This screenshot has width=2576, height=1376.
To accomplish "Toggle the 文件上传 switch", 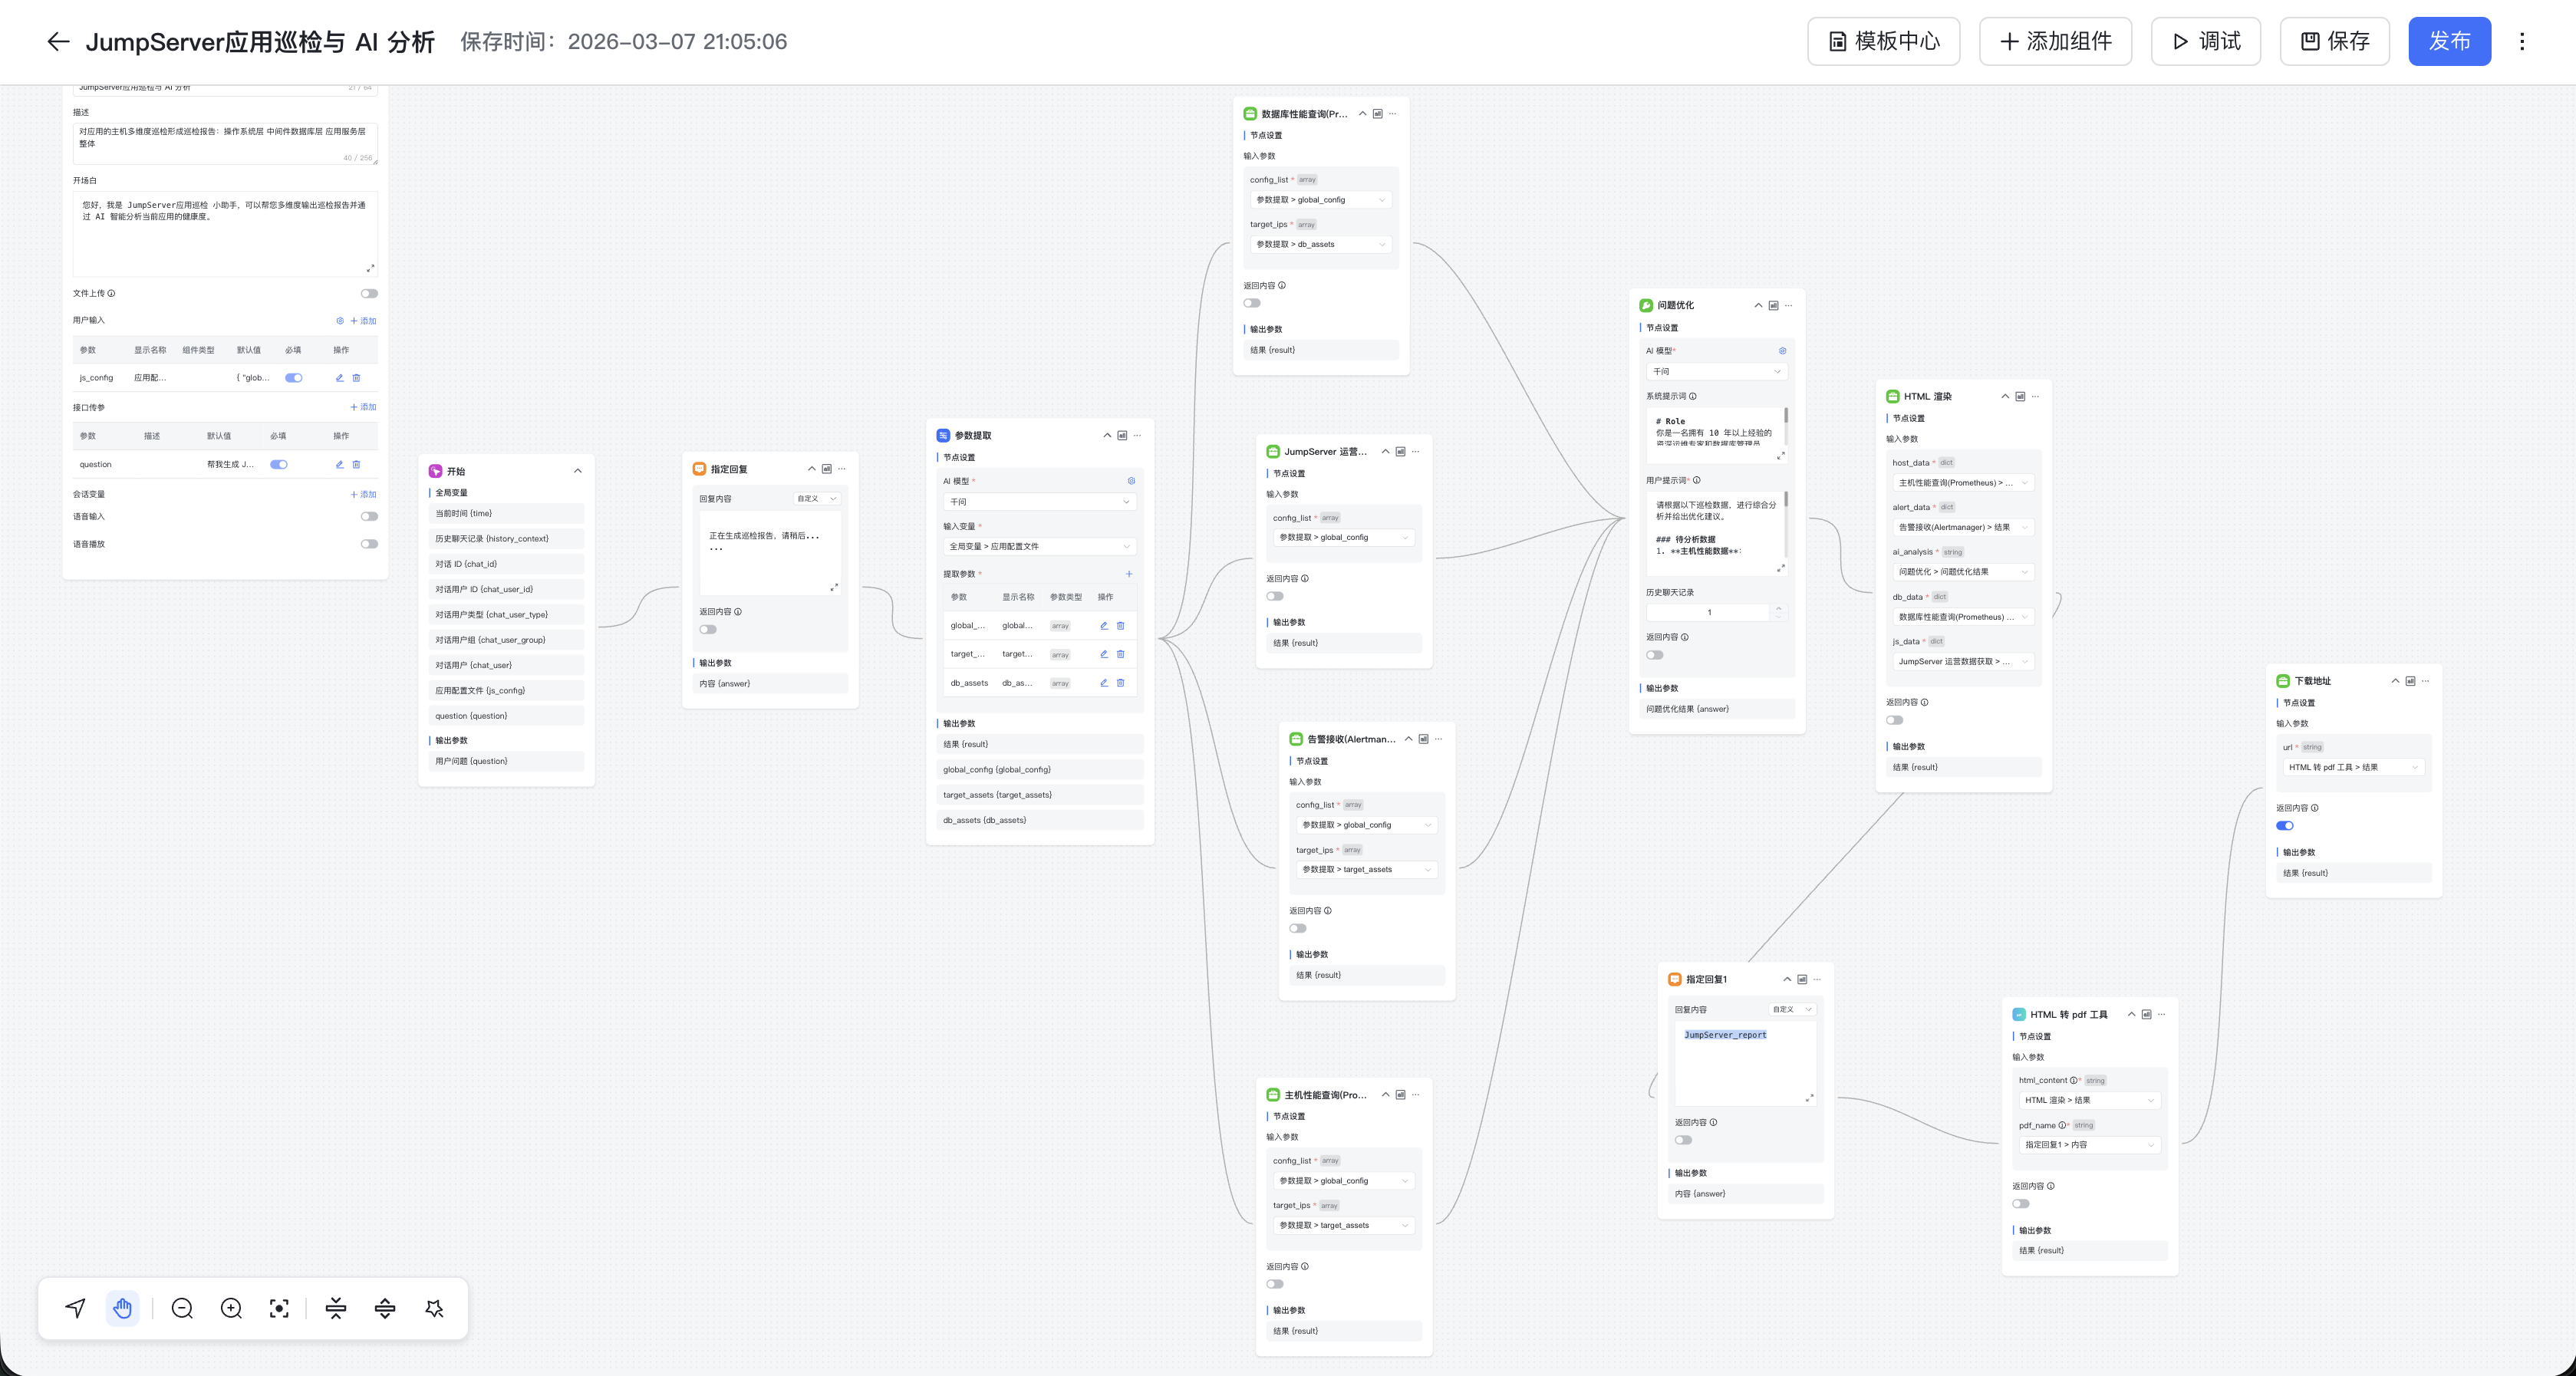I will pyautogui.click(x=369, y=293).
